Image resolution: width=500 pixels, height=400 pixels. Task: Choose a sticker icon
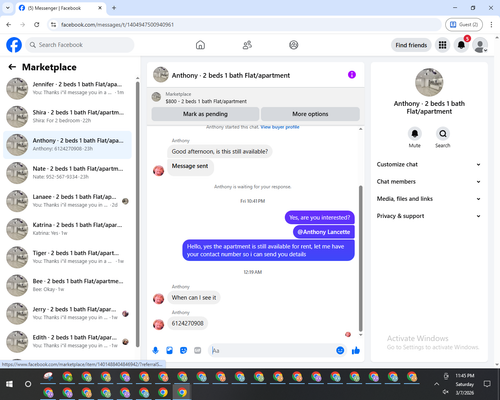pyautogui.click(x=183, y=350)
